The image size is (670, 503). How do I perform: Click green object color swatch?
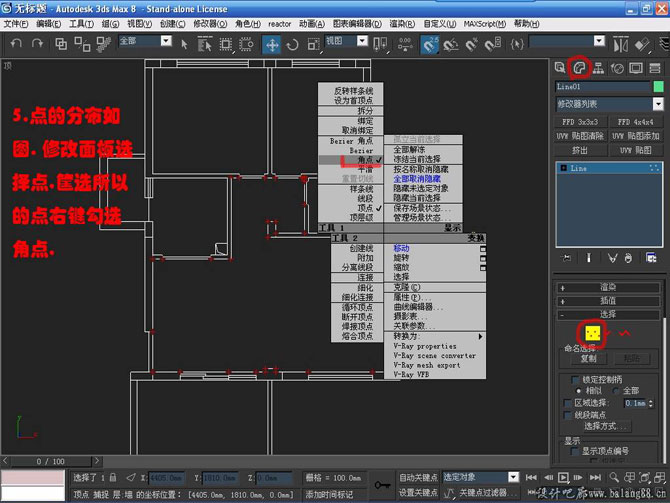pos(658,87)
